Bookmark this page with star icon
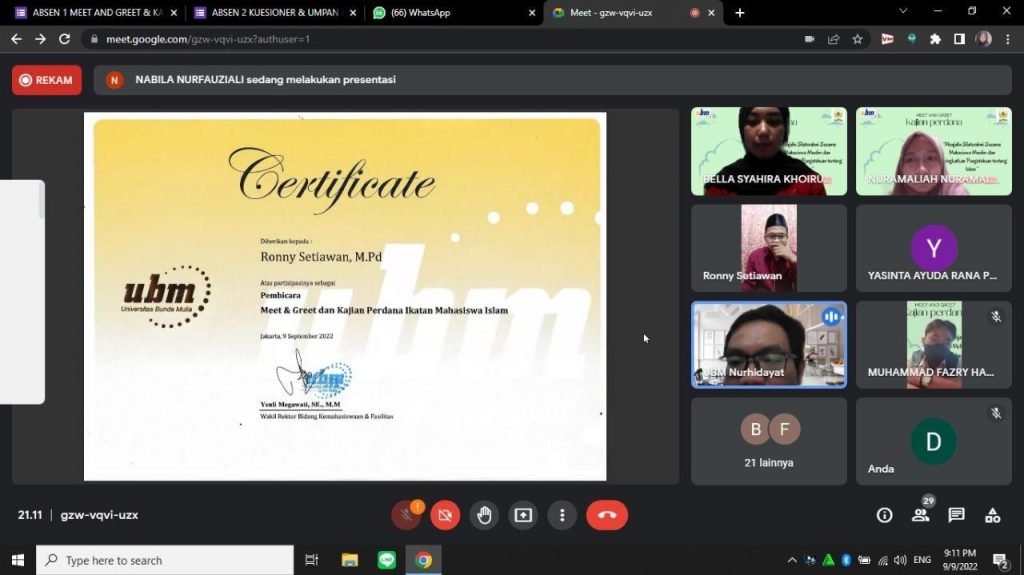 (857, 39)
